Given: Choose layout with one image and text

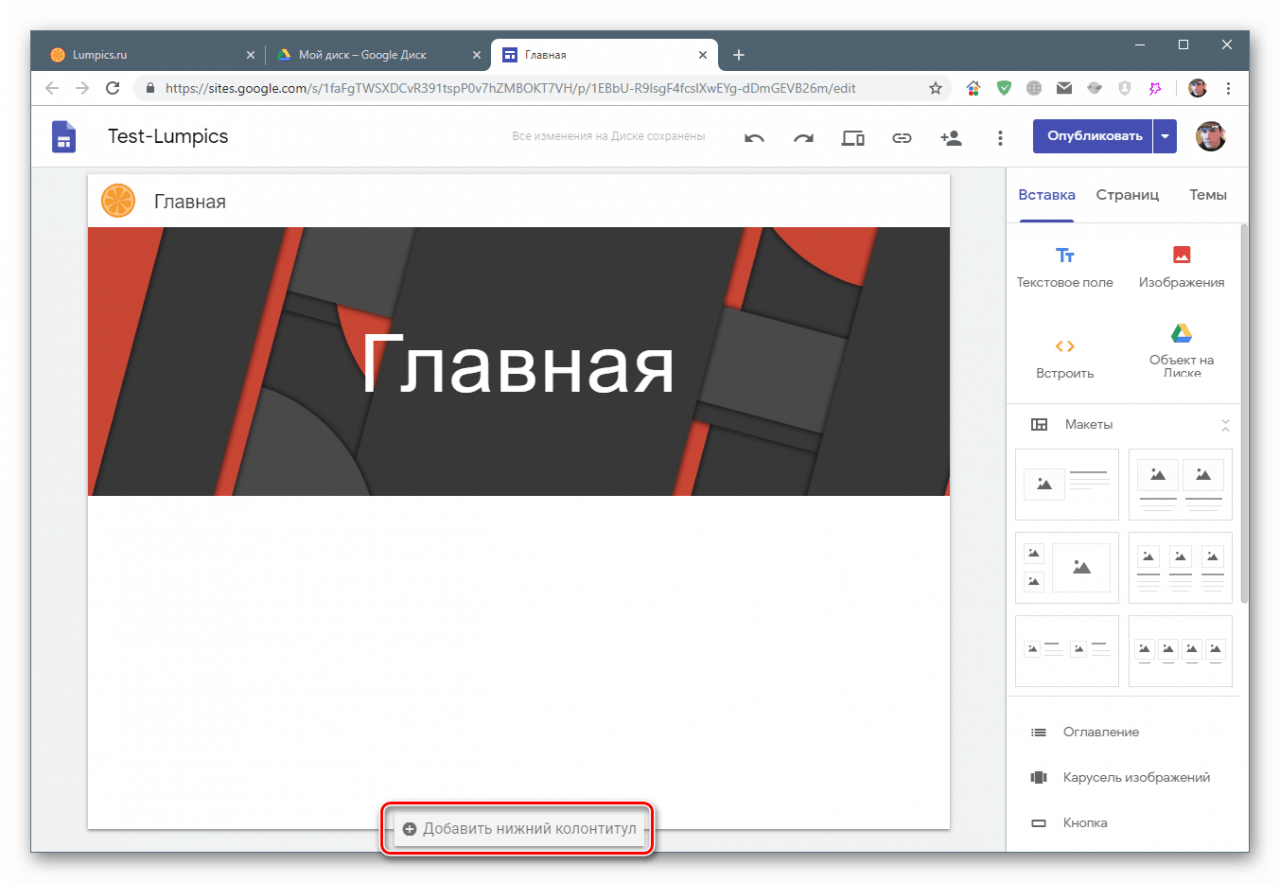Looking at the screenshot, I should pyautogui.click(x=1067, y=484).
